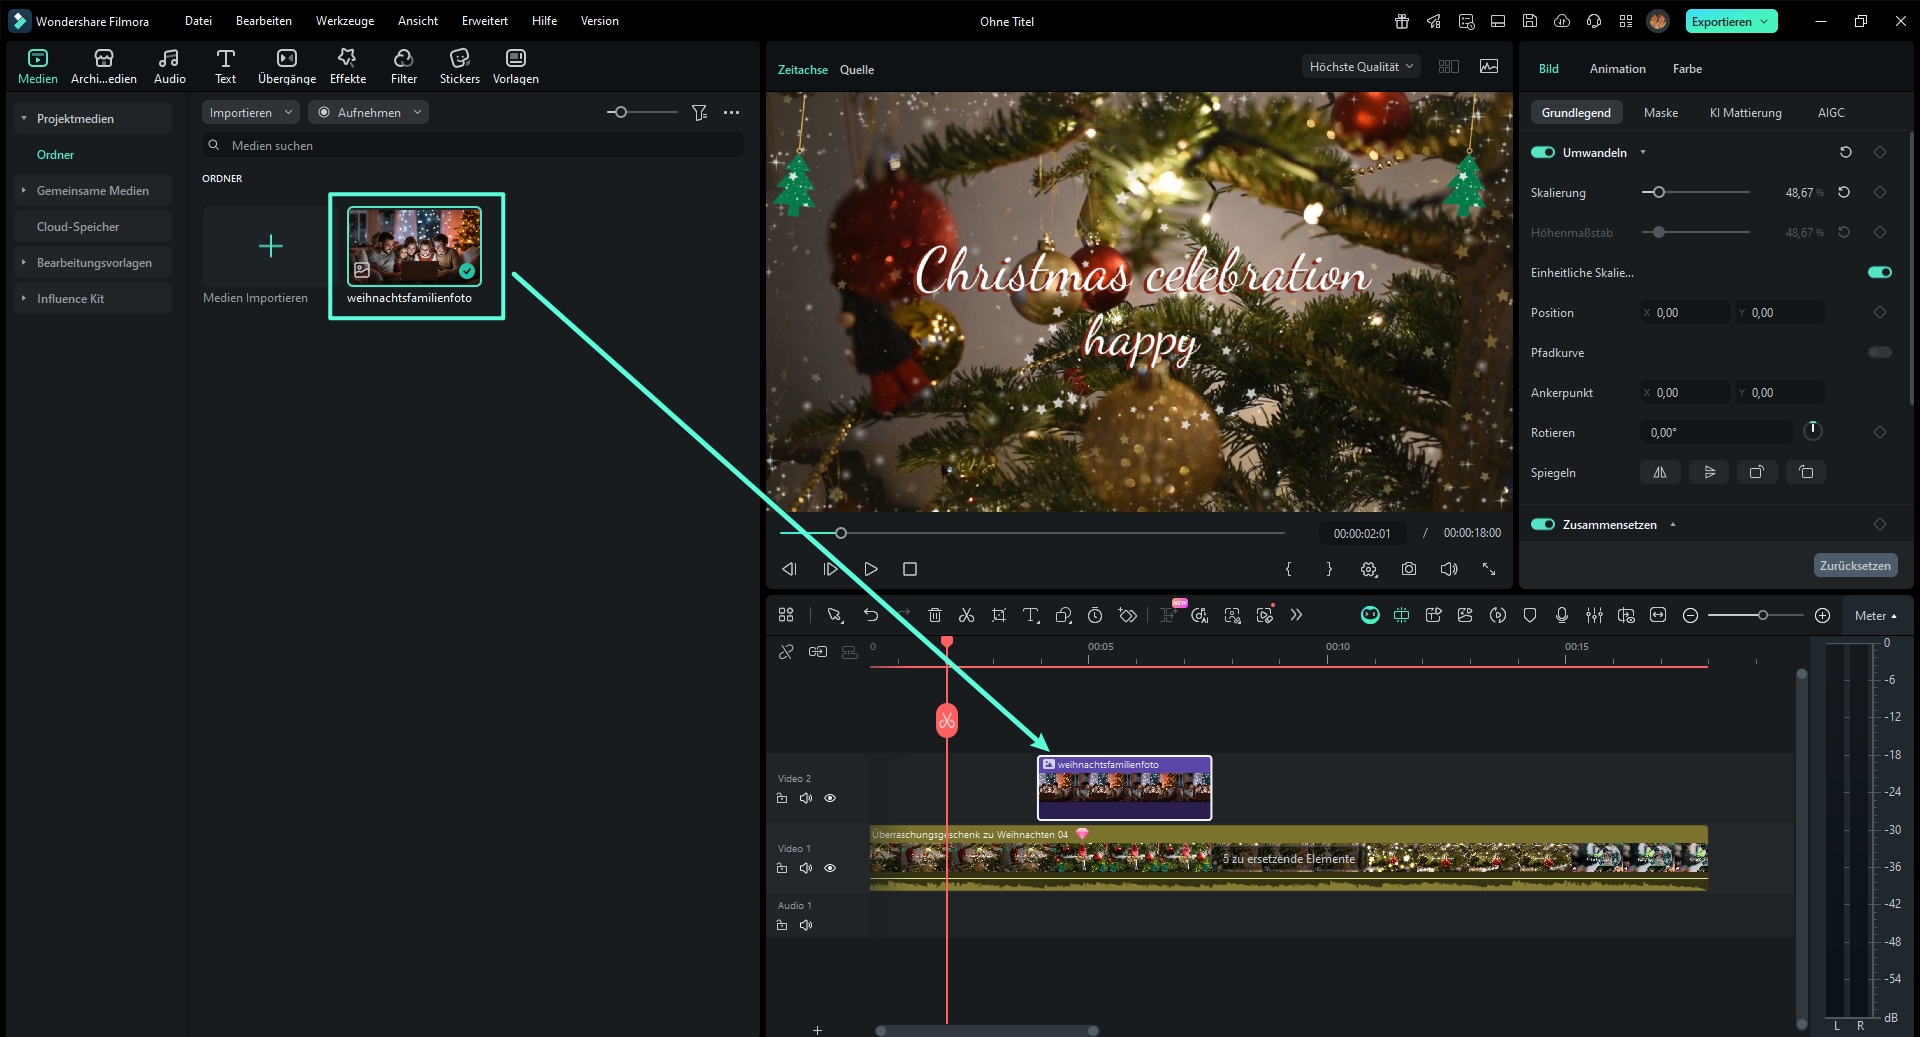Open the Crop tool in the timeline toolbar
1920x1037 pixels.
click(x=999, y=615)
